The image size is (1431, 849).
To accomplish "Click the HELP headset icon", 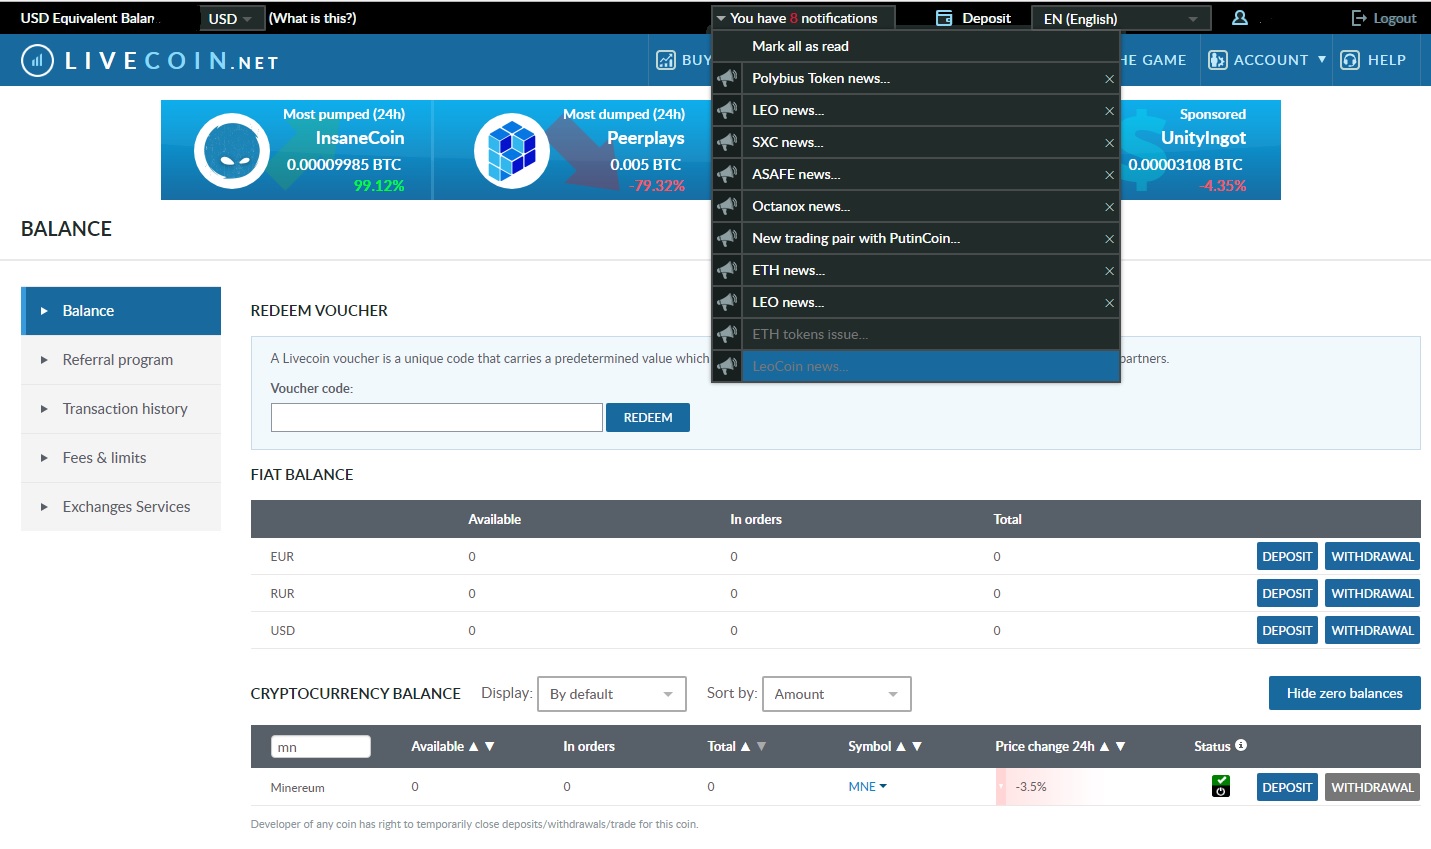I will (1350, 60).
